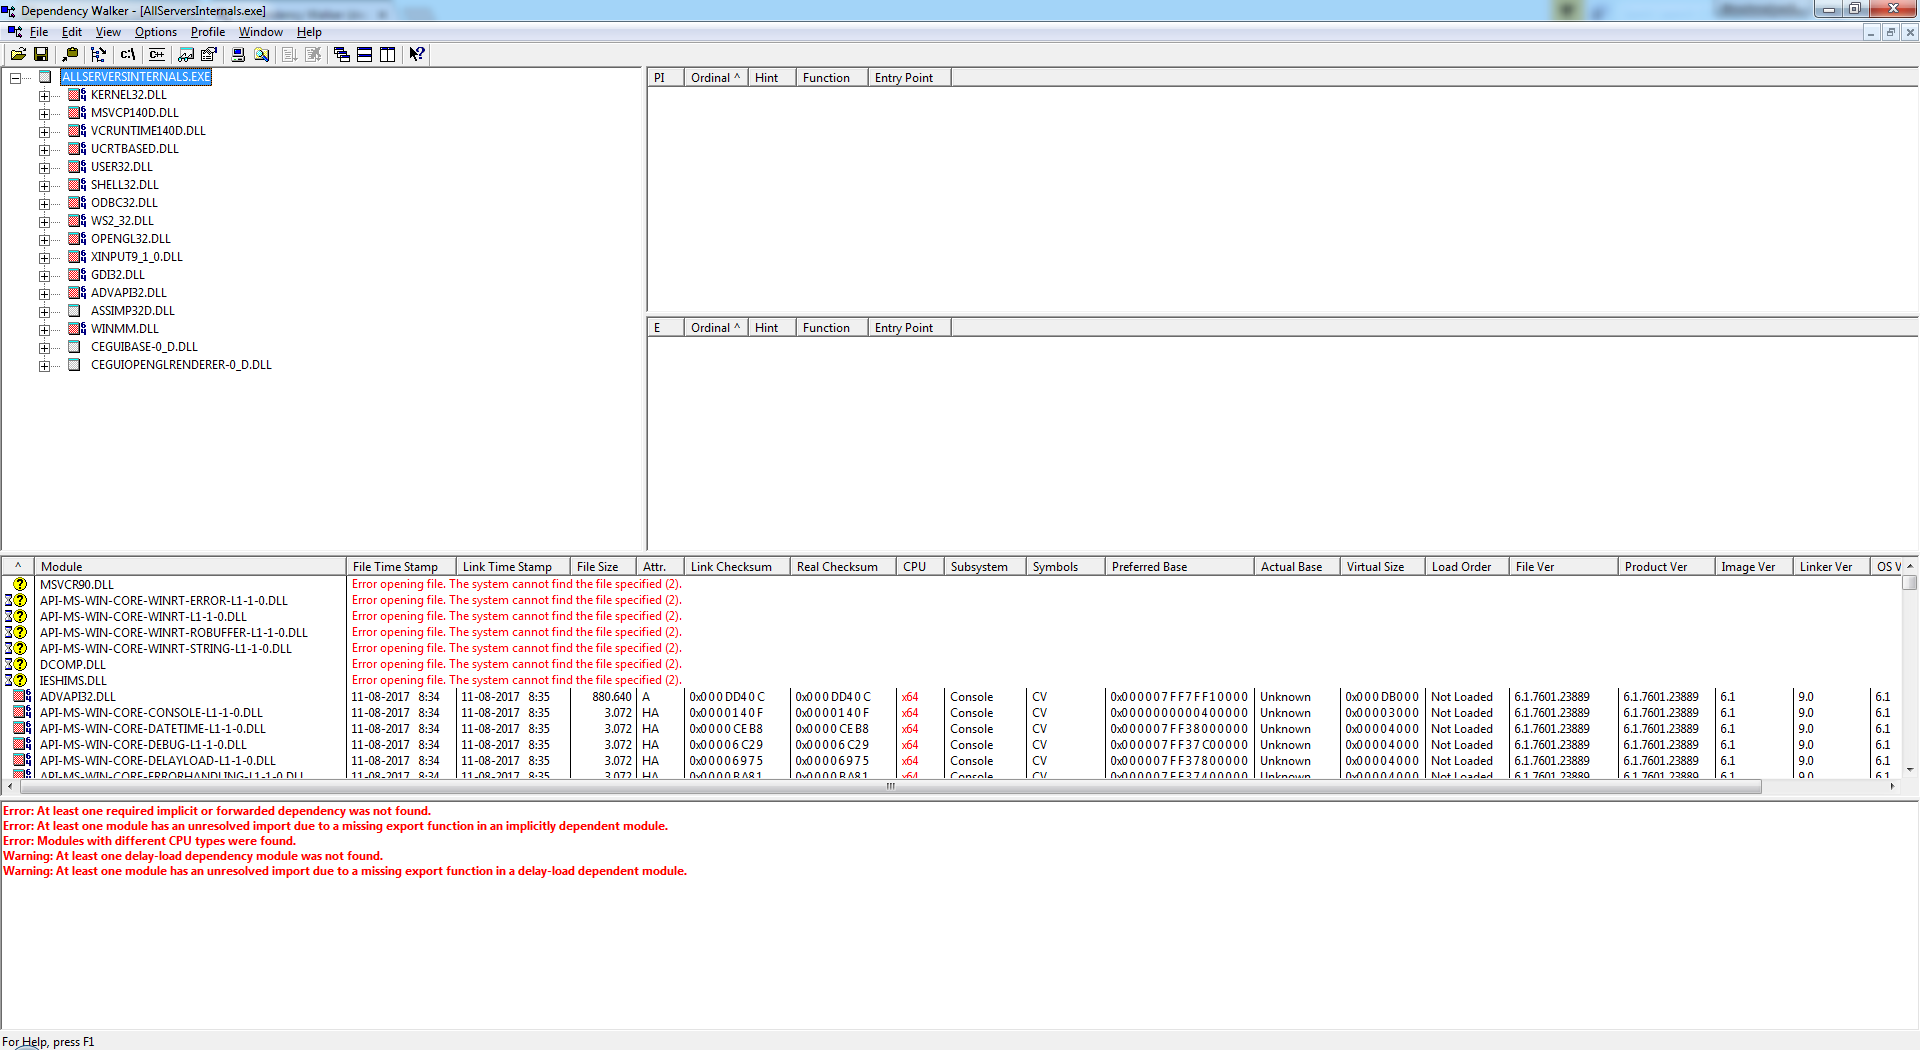The width and height of the screenshot is (1920, 1050).
Task: Click the CPU column header
Action: pyautogui.click(x=914, y=567)
